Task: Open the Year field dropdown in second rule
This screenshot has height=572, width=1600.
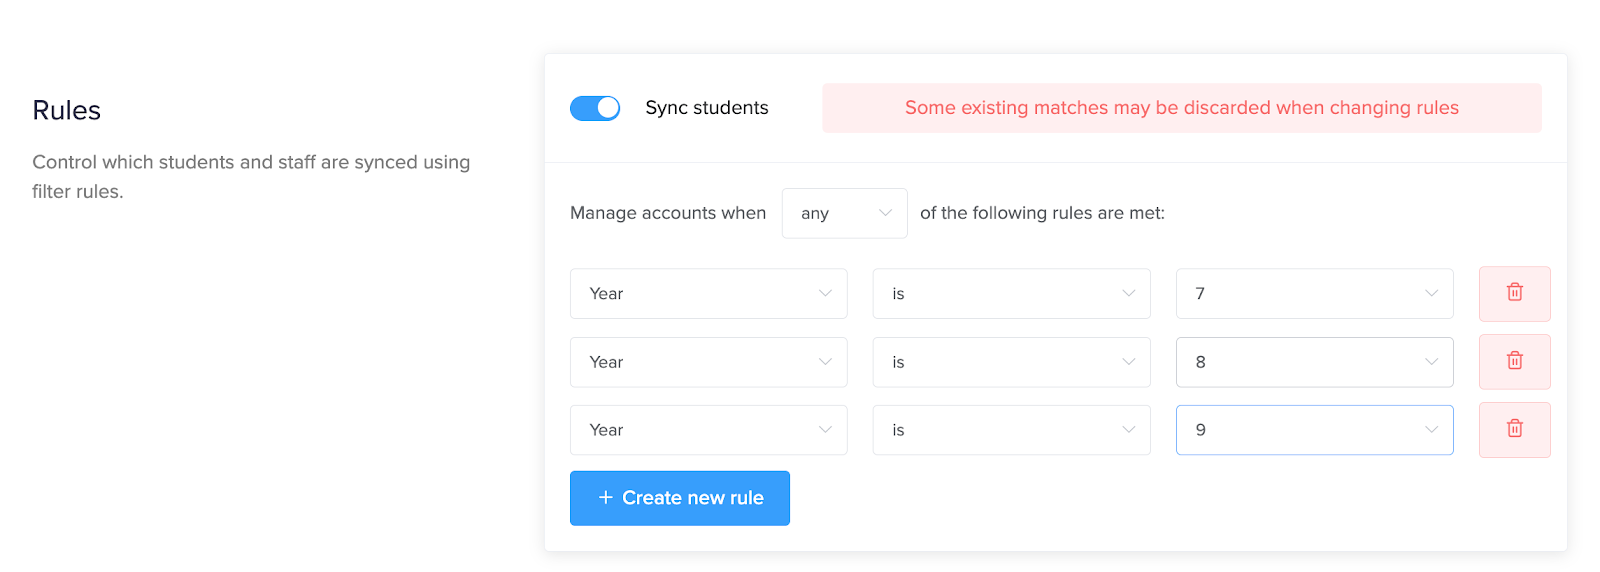Action: click(x=708, y=362)
